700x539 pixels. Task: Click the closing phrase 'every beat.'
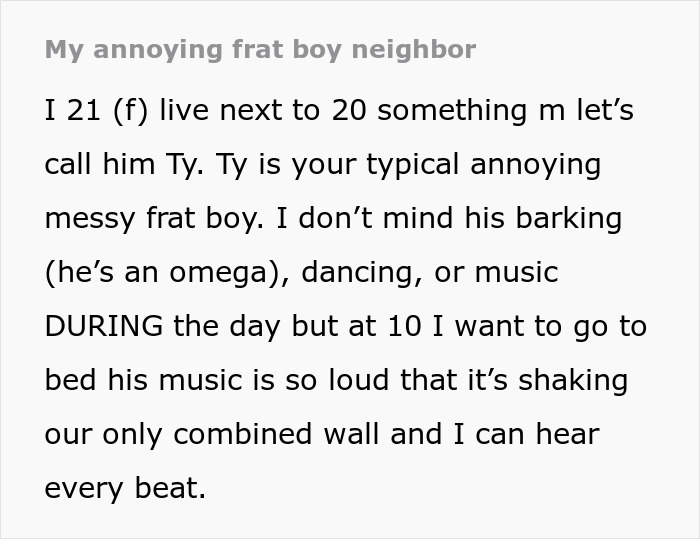[125, 488]
